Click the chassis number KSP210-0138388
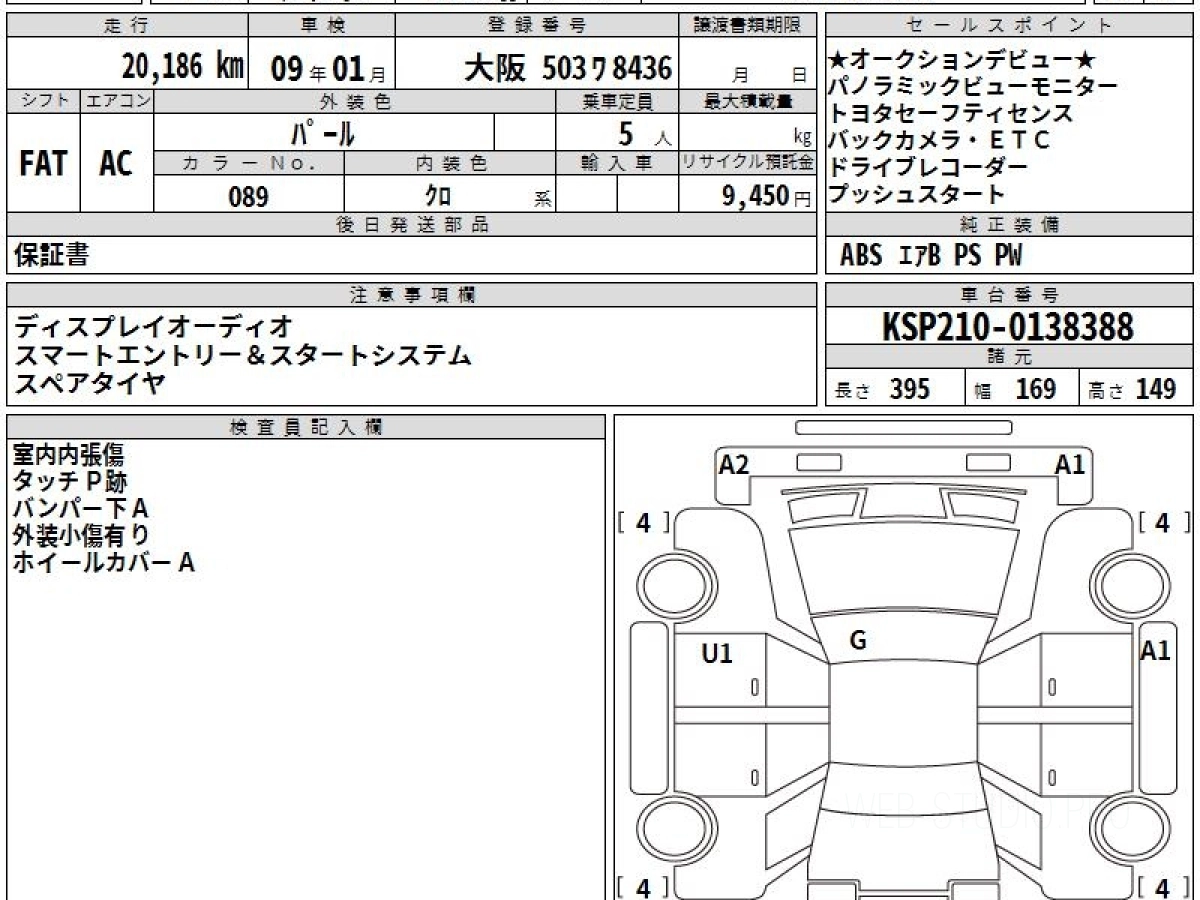 (x=1008, y=327)
